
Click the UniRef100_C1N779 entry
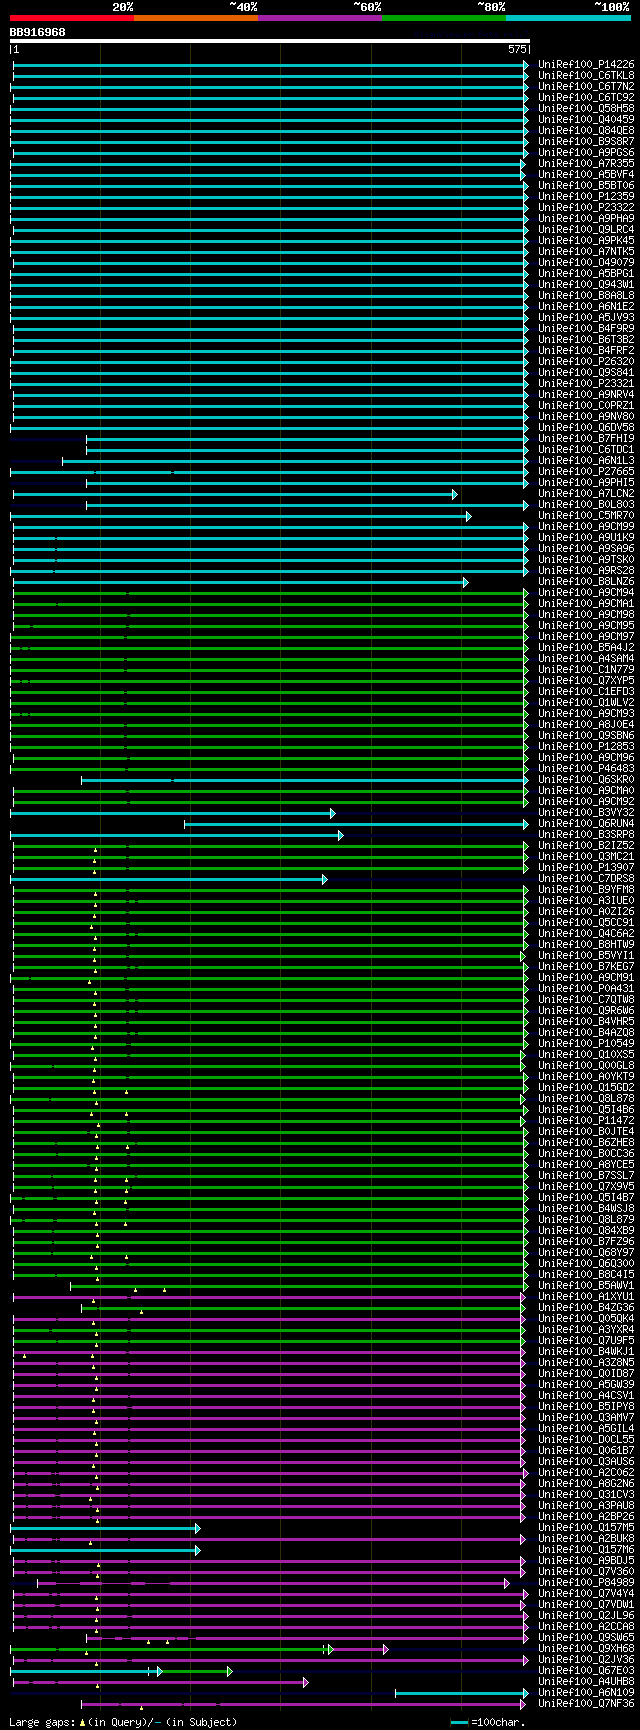click(x=586, y=670)
